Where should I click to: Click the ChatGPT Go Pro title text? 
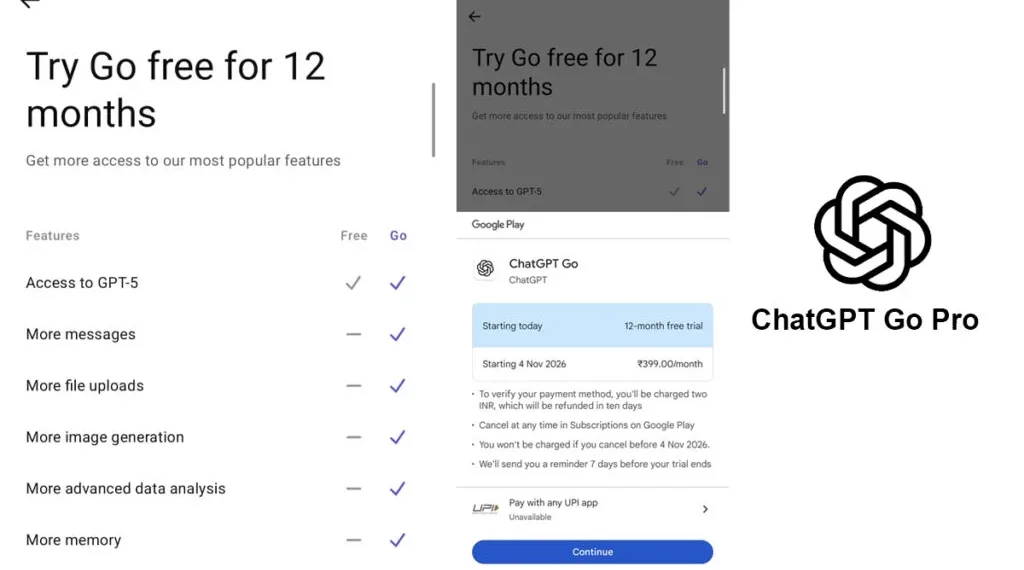tap(864, 319)
